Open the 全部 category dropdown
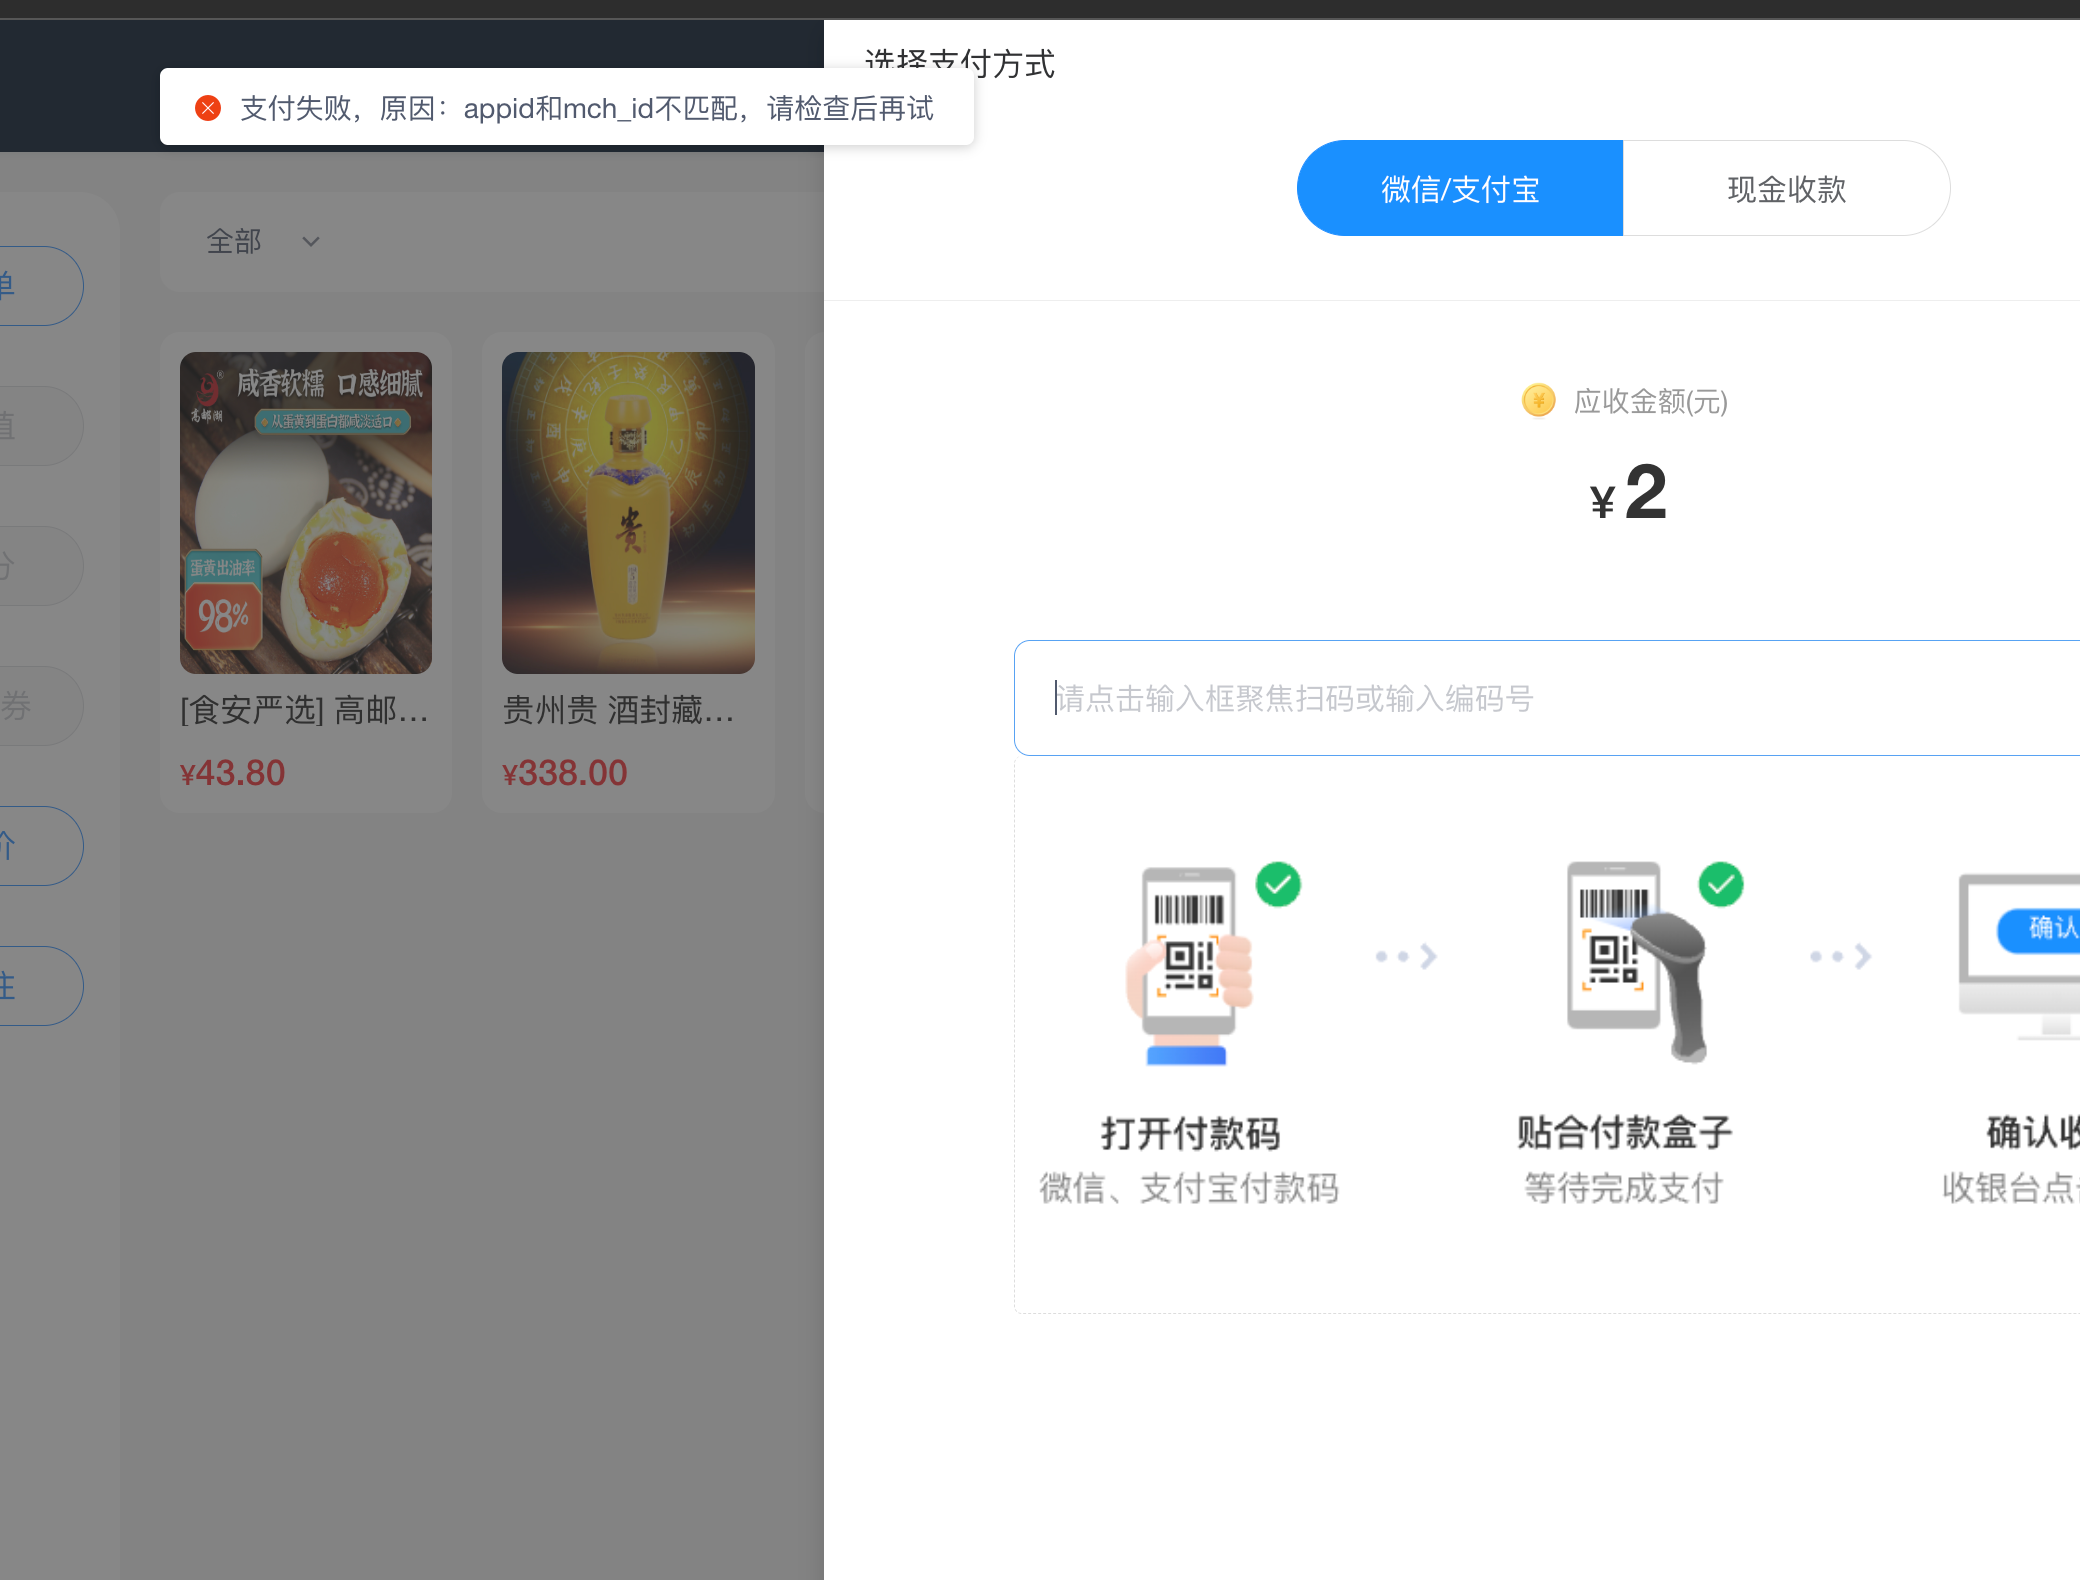This screenshot has height=1580, width=2080. point(263,241)
